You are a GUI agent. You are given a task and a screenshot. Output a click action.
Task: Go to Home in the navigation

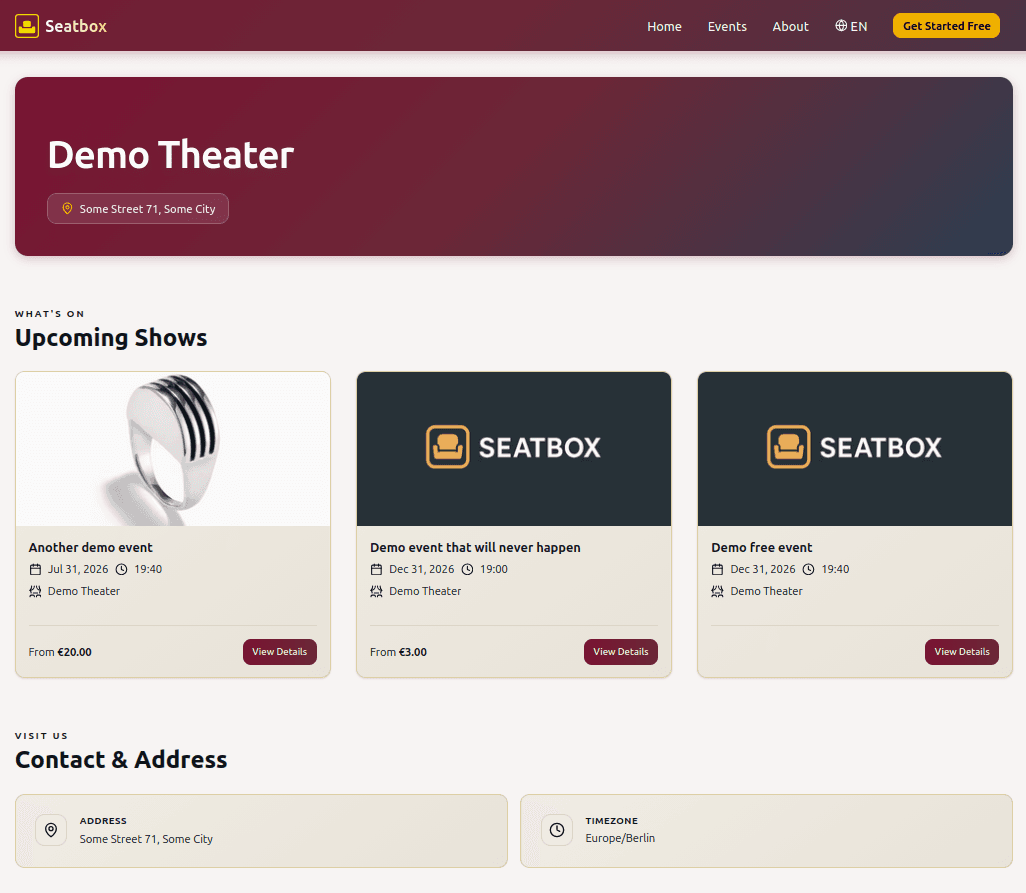click(664, 26)
